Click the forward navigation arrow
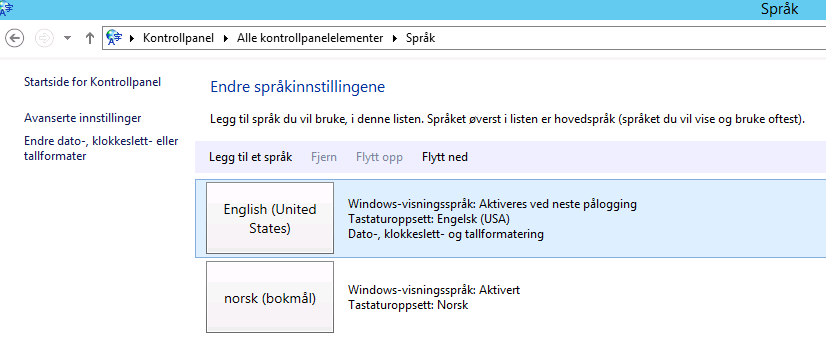 (x=44, y=38)
